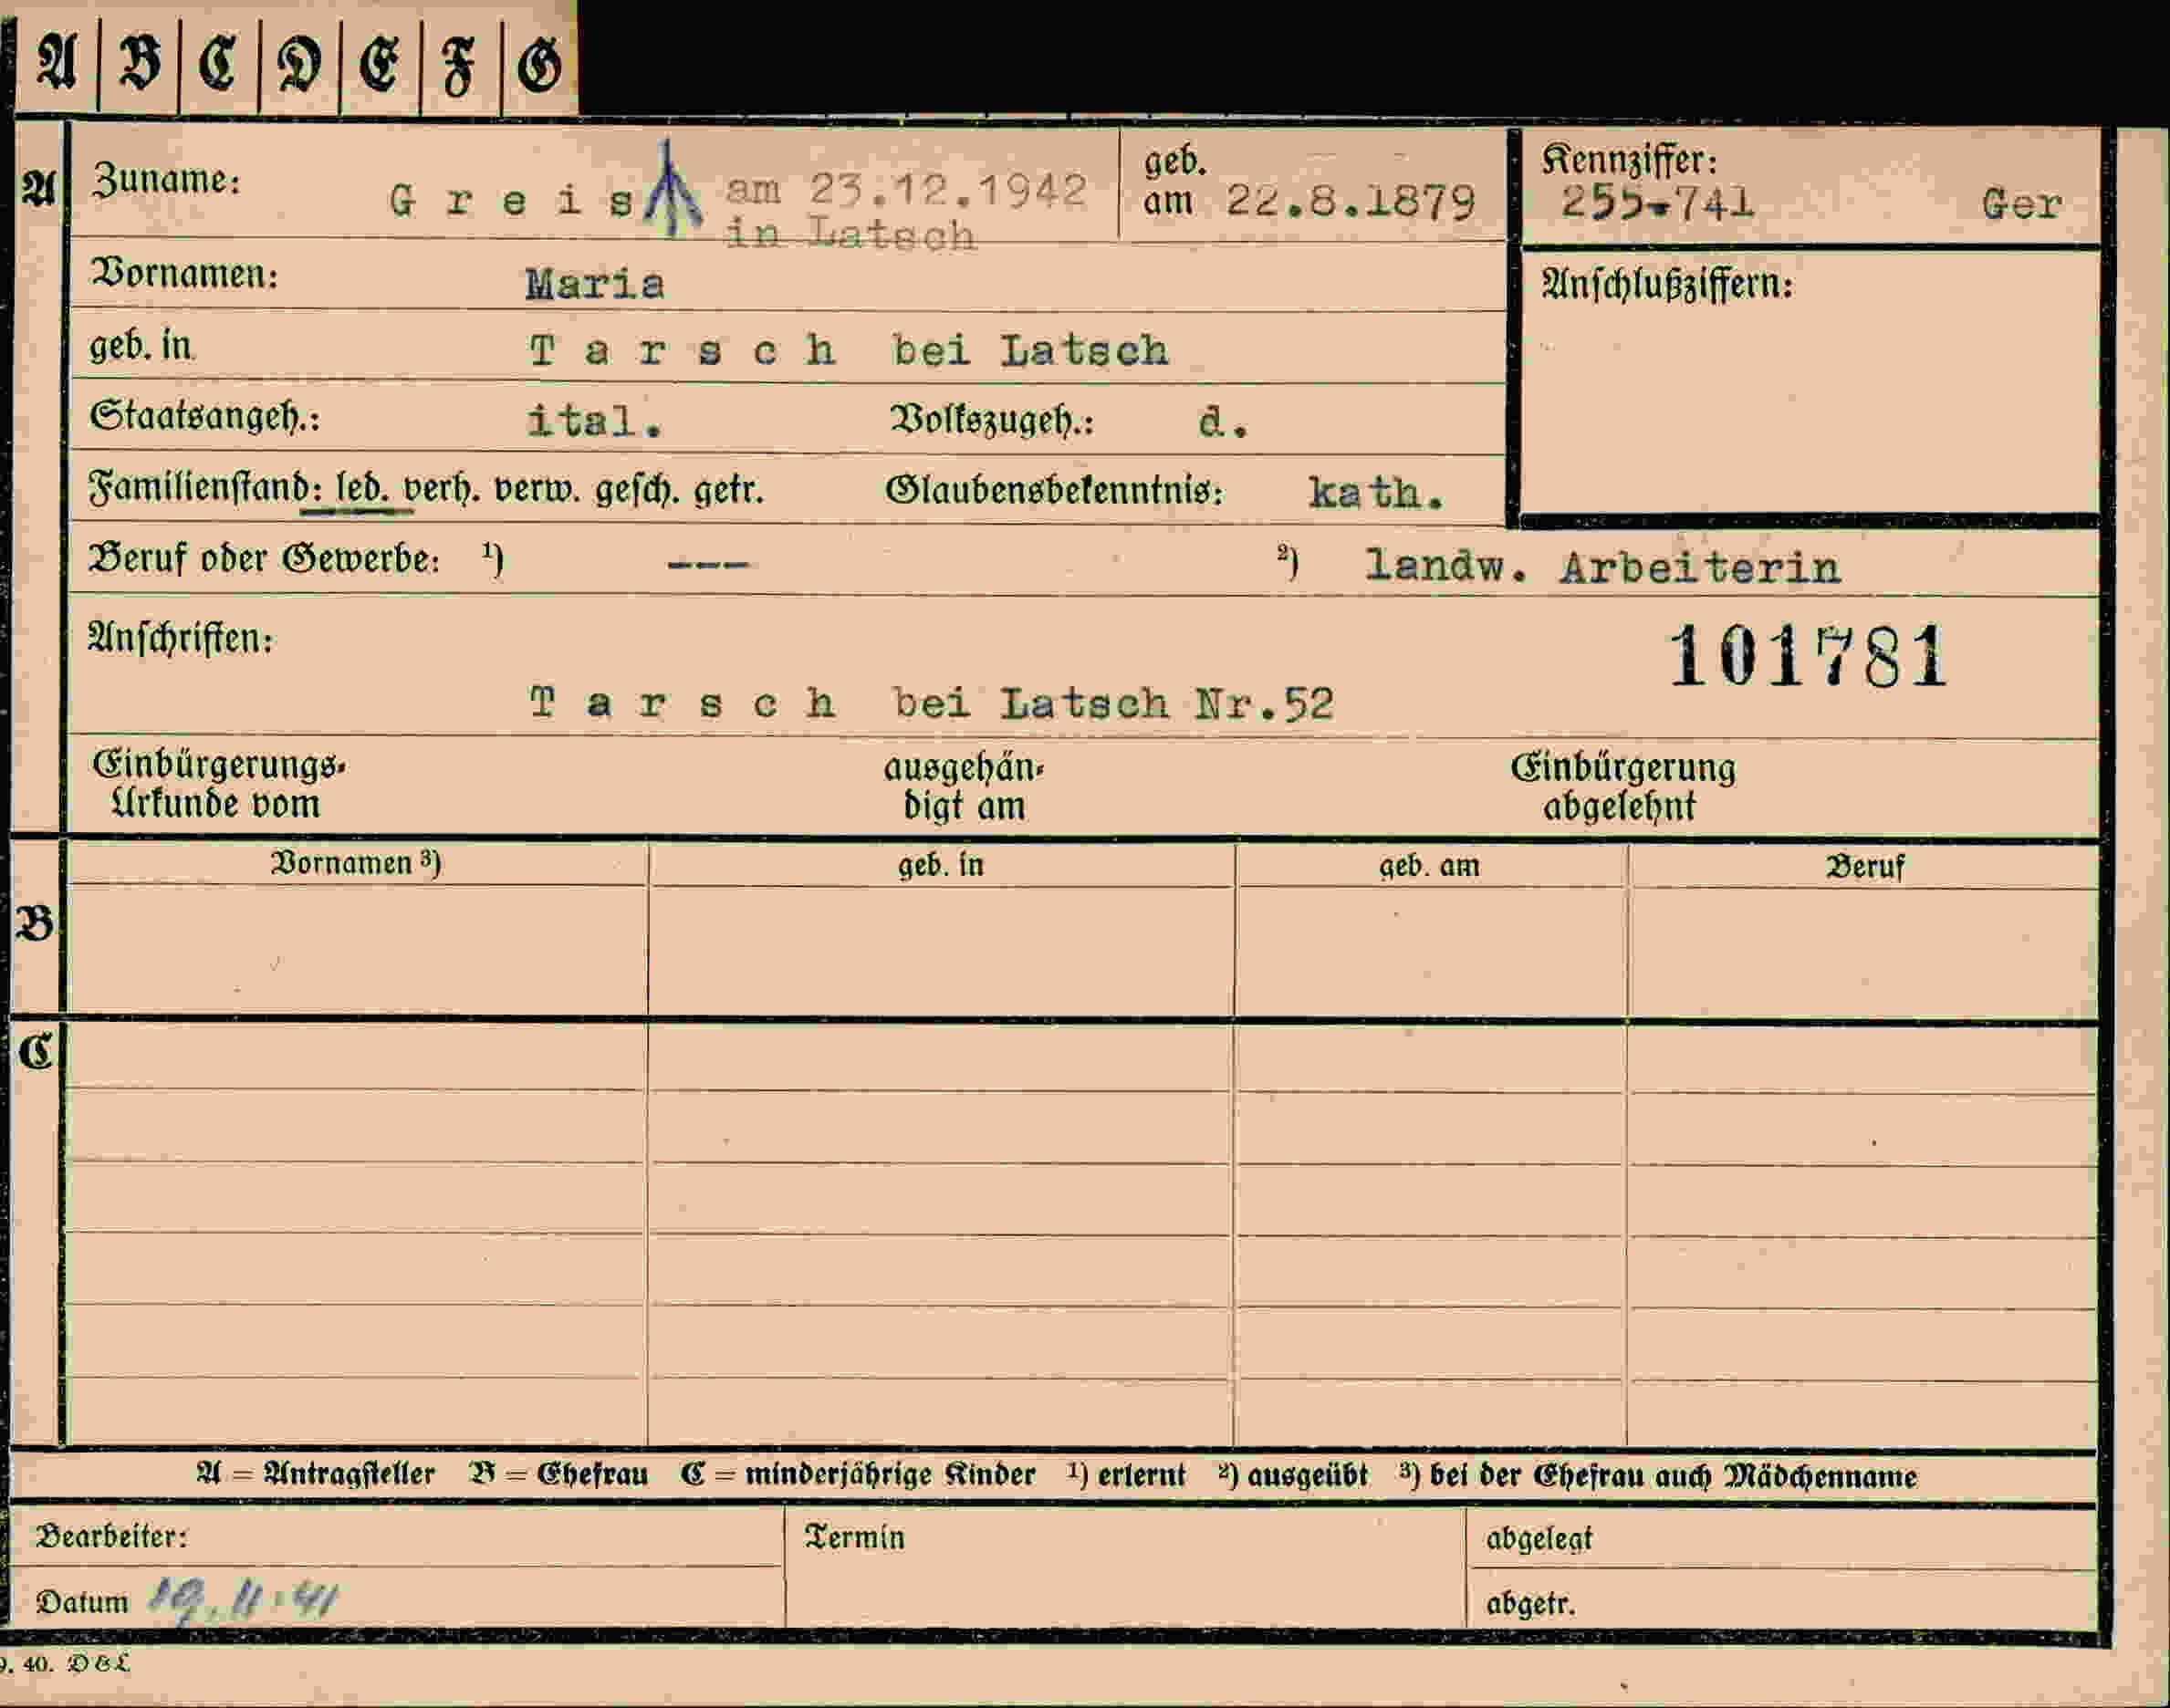Click the 'Vornamen:' label beside Maria

click(x=184, y=274)
